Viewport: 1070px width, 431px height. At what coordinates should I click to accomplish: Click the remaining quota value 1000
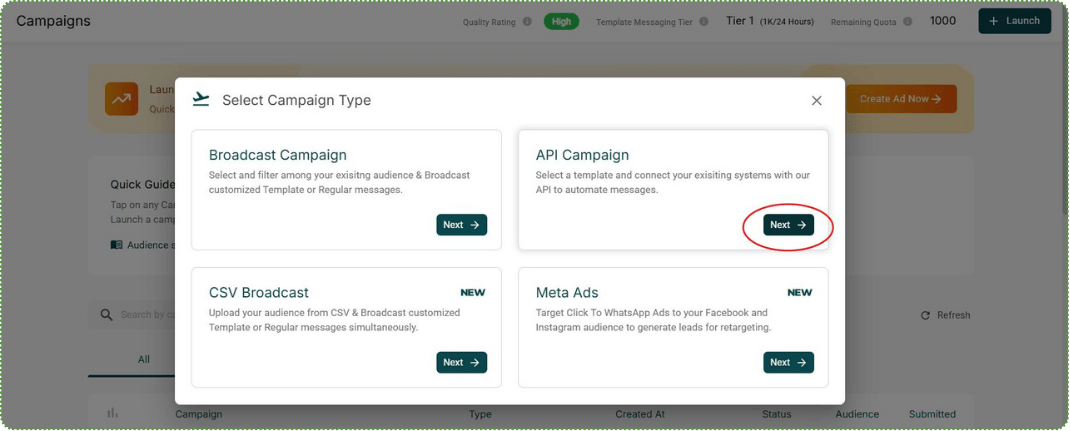(943, 21)
